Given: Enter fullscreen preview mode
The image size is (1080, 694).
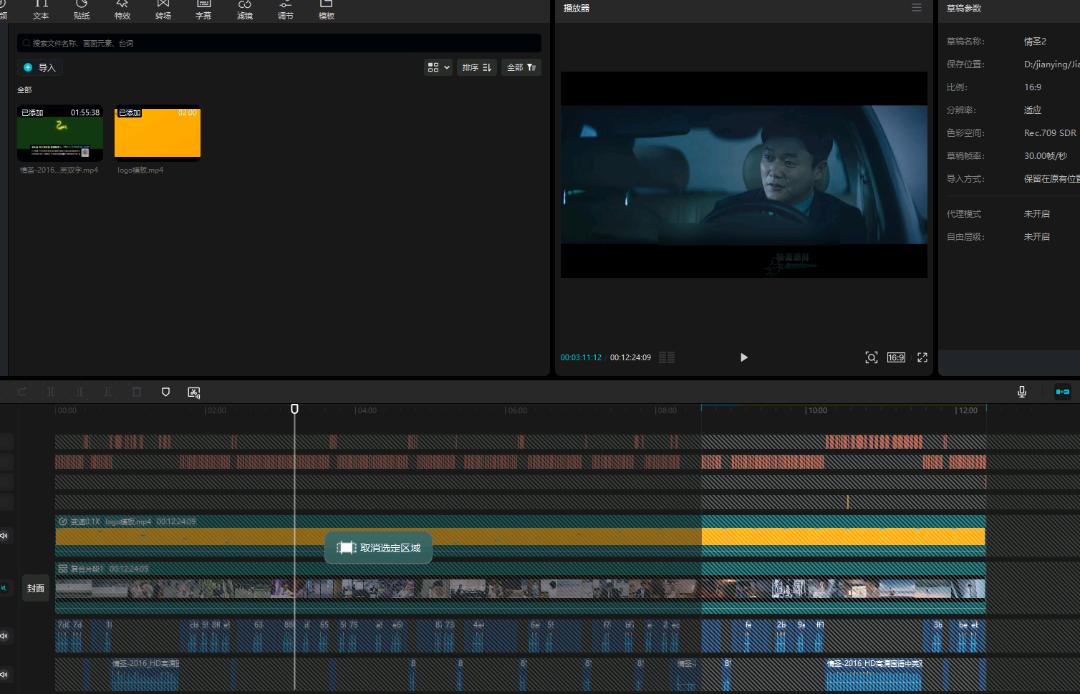Looking at the screenshot, I should [x=922, y=357].
